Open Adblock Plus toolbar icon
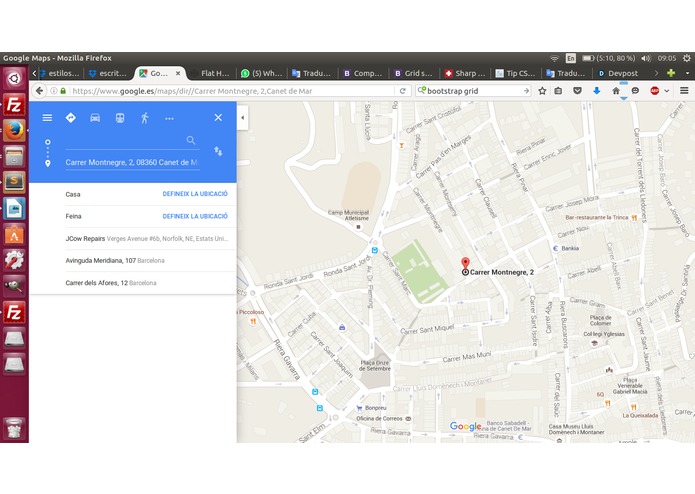The width and height of the screenshot is (695, 494). point(654,91)
